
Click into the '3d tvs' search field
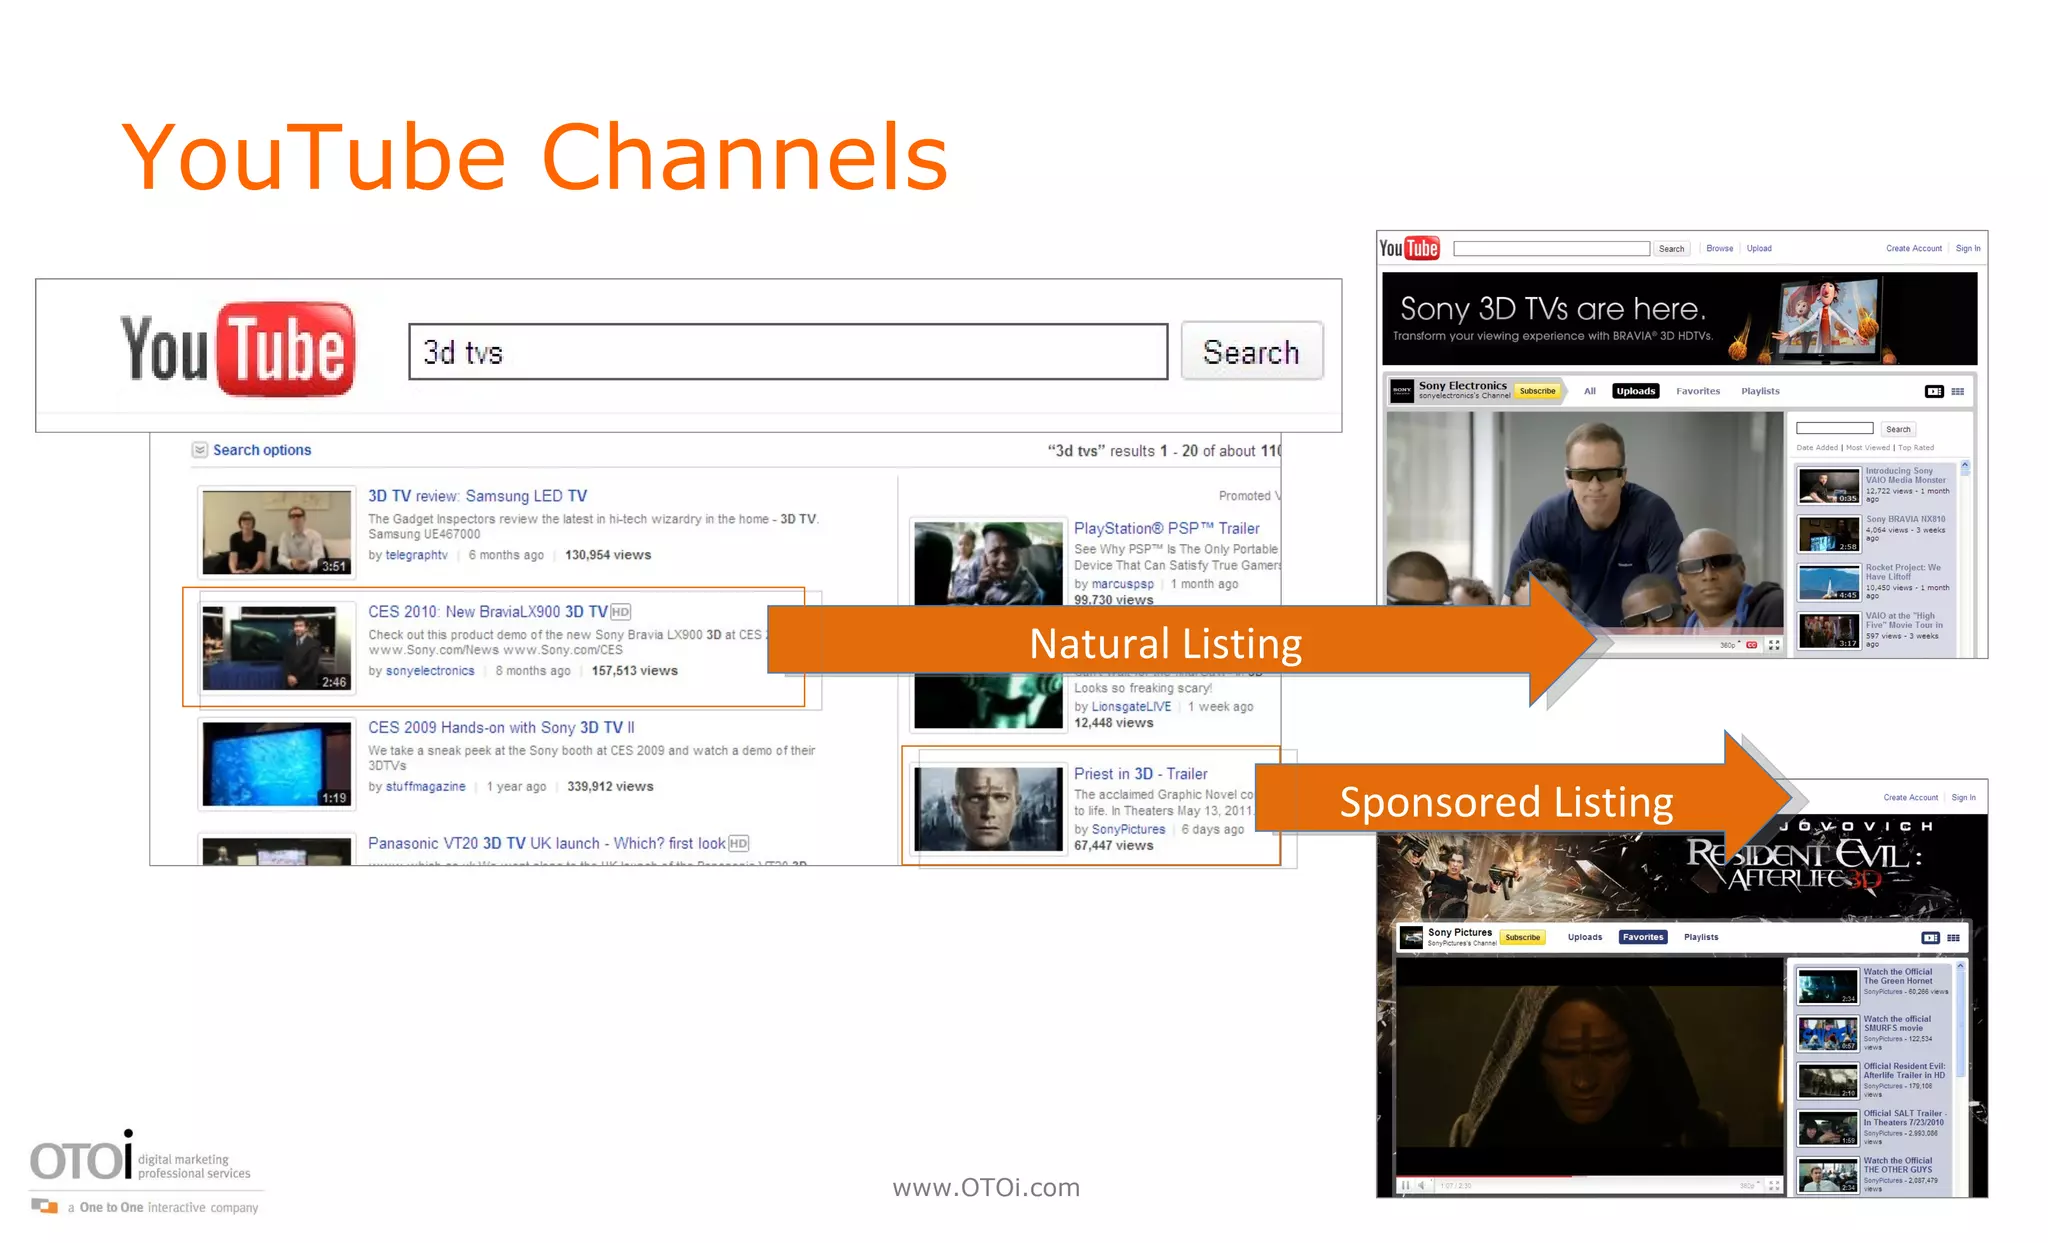coord(788,351)
